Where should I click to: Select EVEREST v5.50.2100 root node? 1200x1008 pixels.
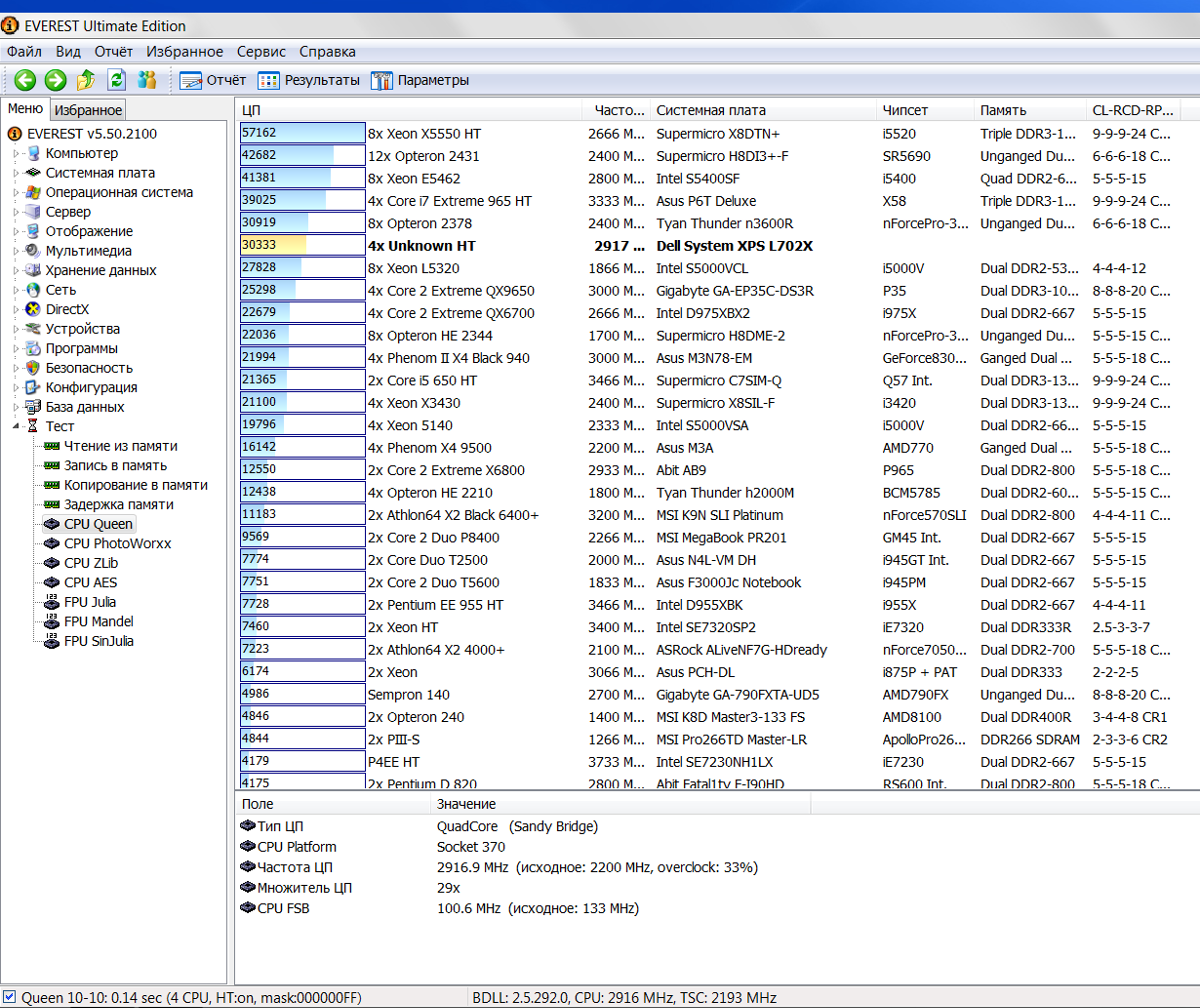[x=92, y=133]
